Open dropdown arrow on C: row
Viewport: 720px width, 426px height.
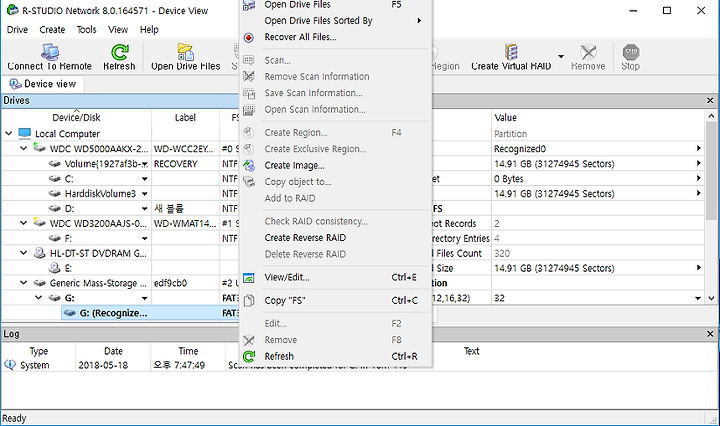[145, 179]
